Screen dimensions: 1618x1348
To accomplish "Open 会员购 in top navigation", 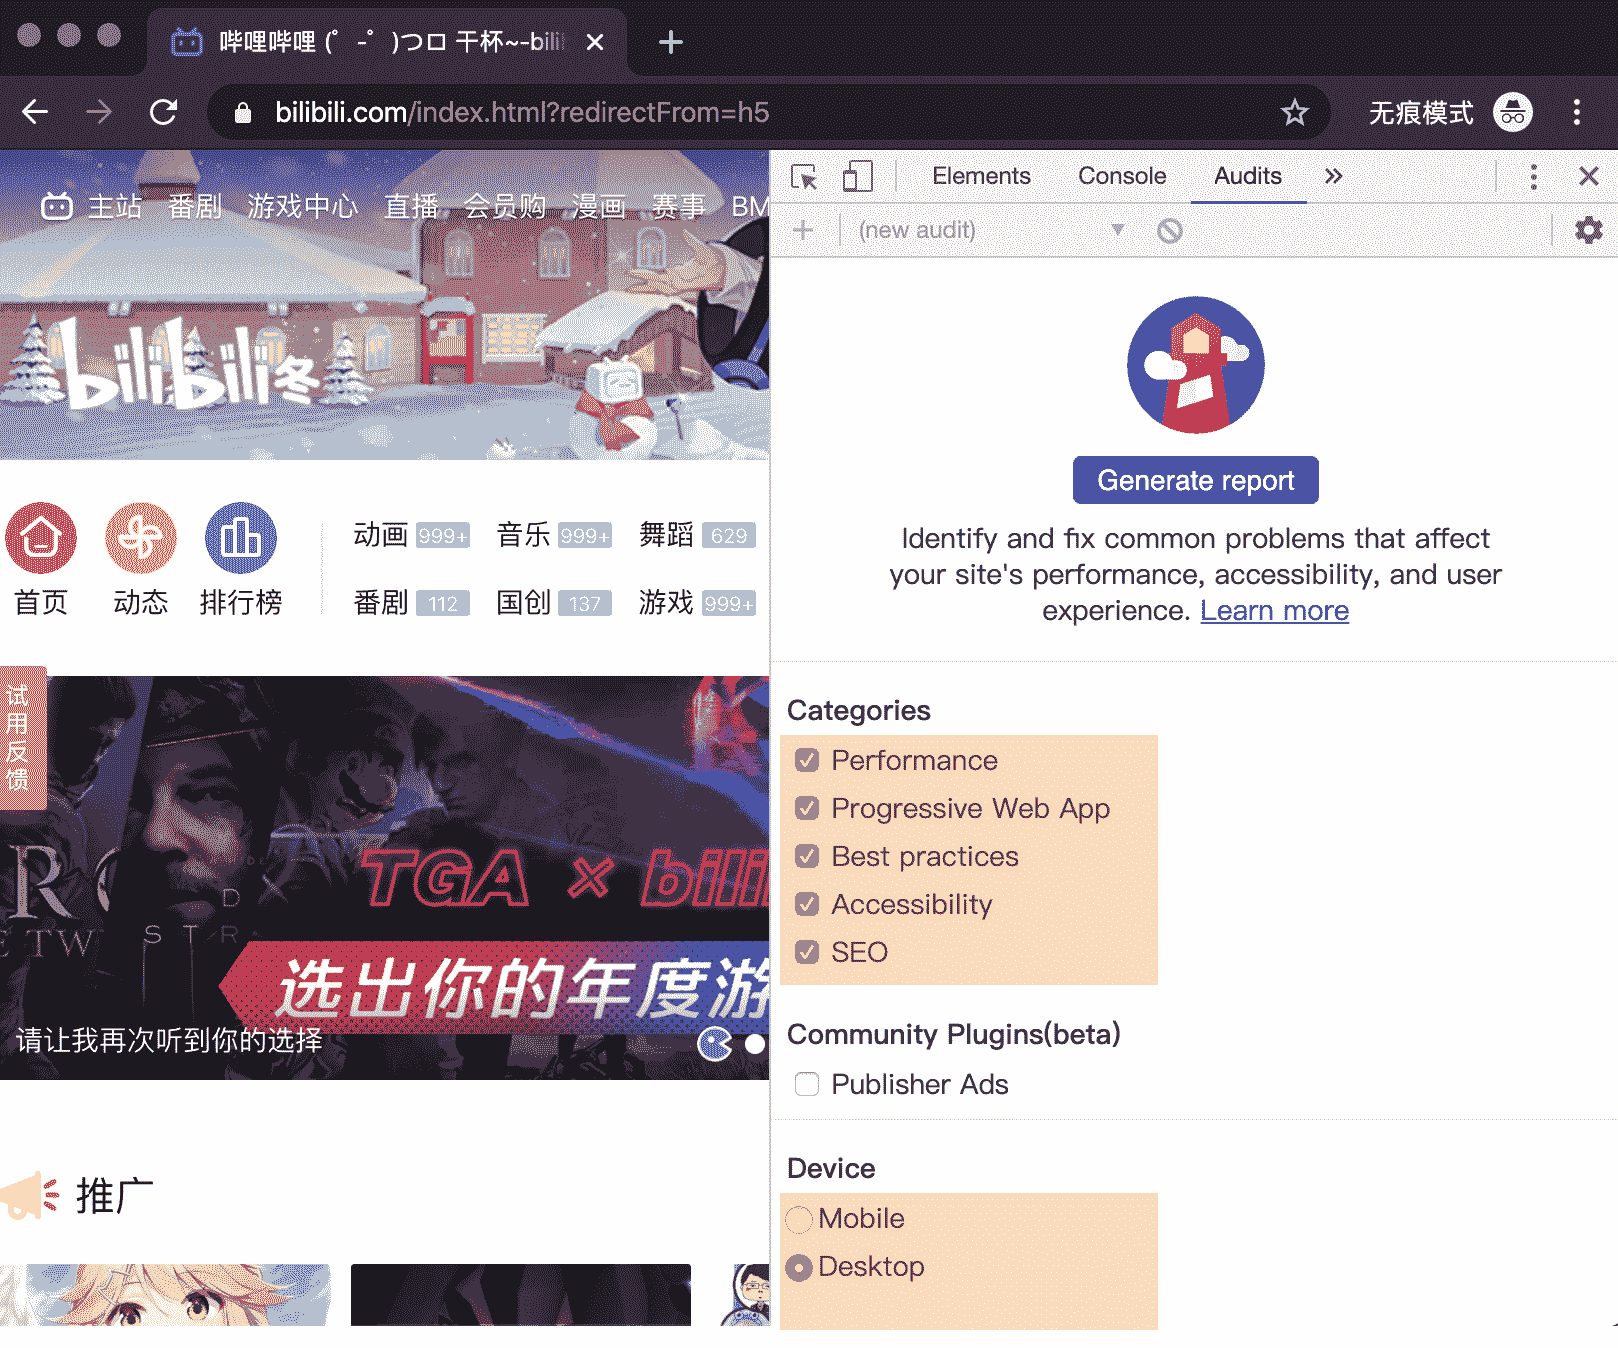I will pyautogui.click(x=505, y=207).
